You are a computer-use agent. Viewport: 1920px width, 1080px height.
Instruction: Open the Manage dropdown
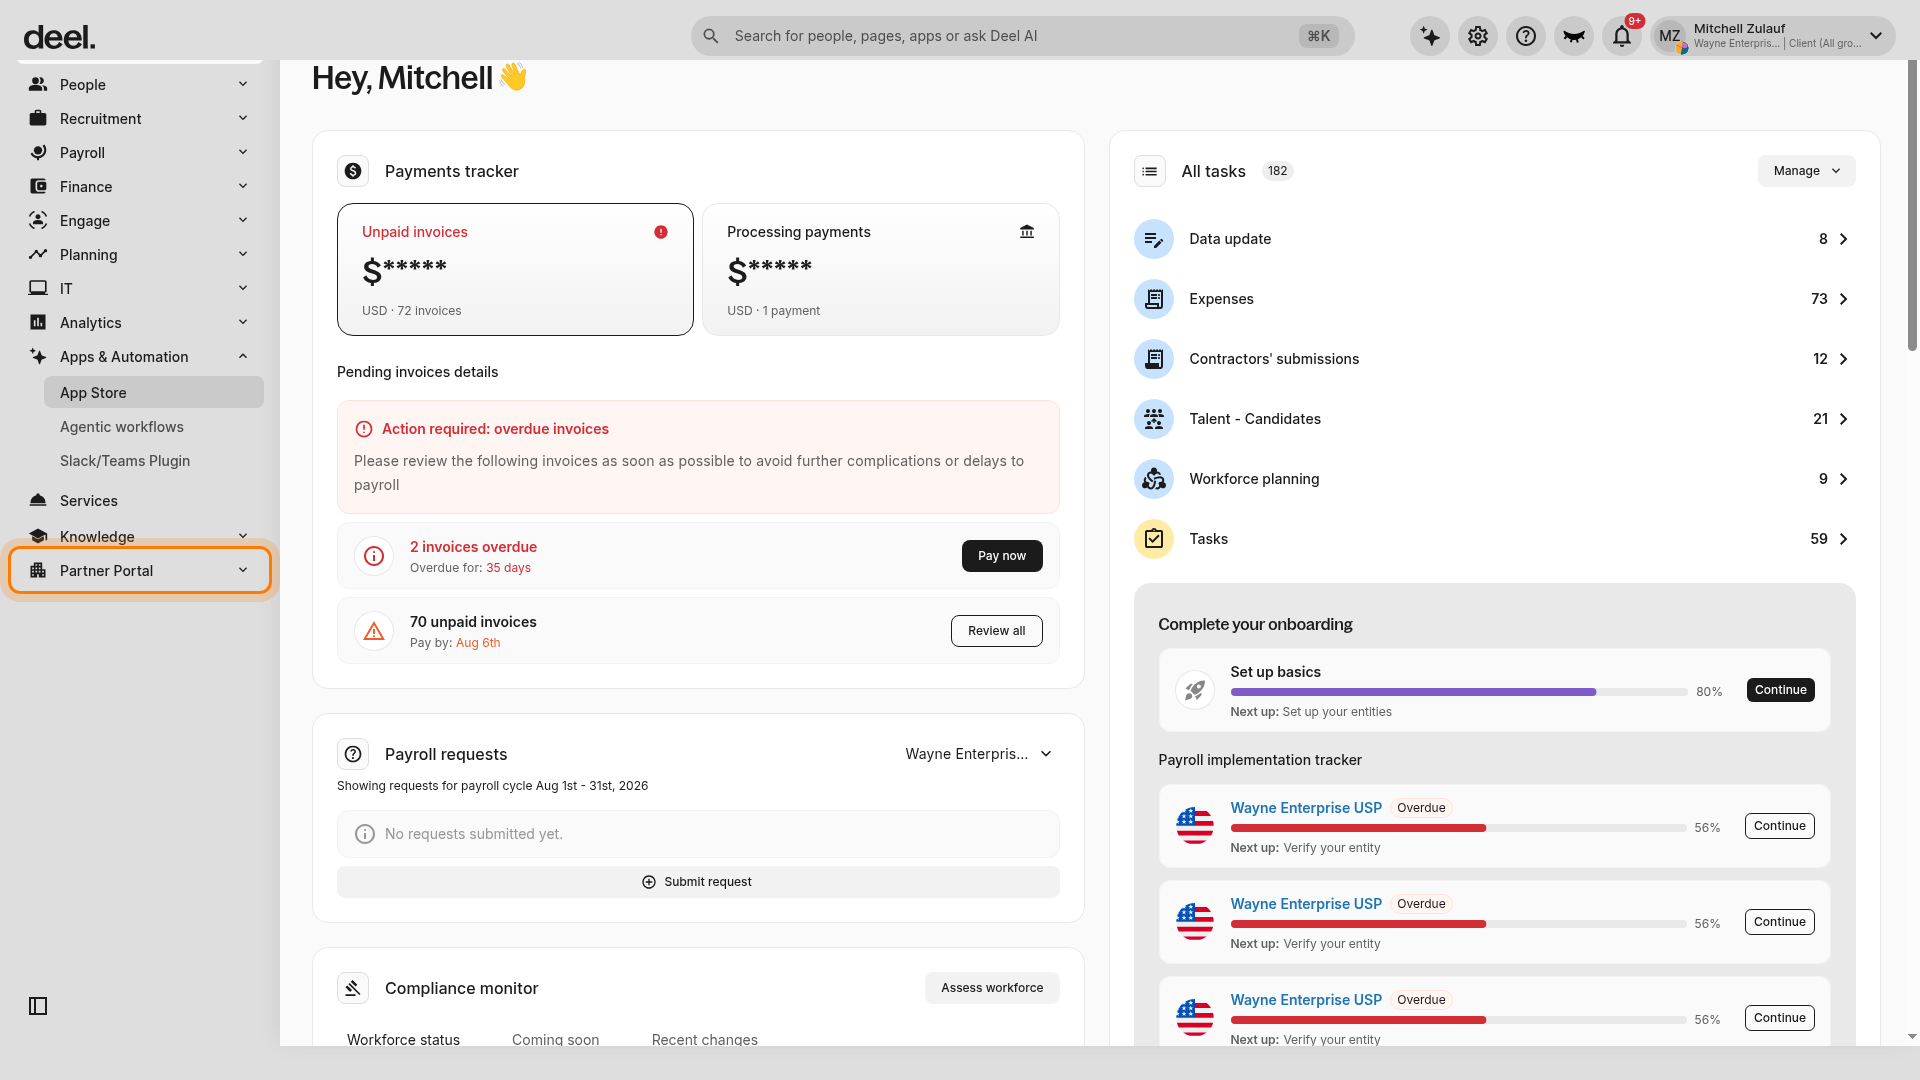tap(1806, 171)
